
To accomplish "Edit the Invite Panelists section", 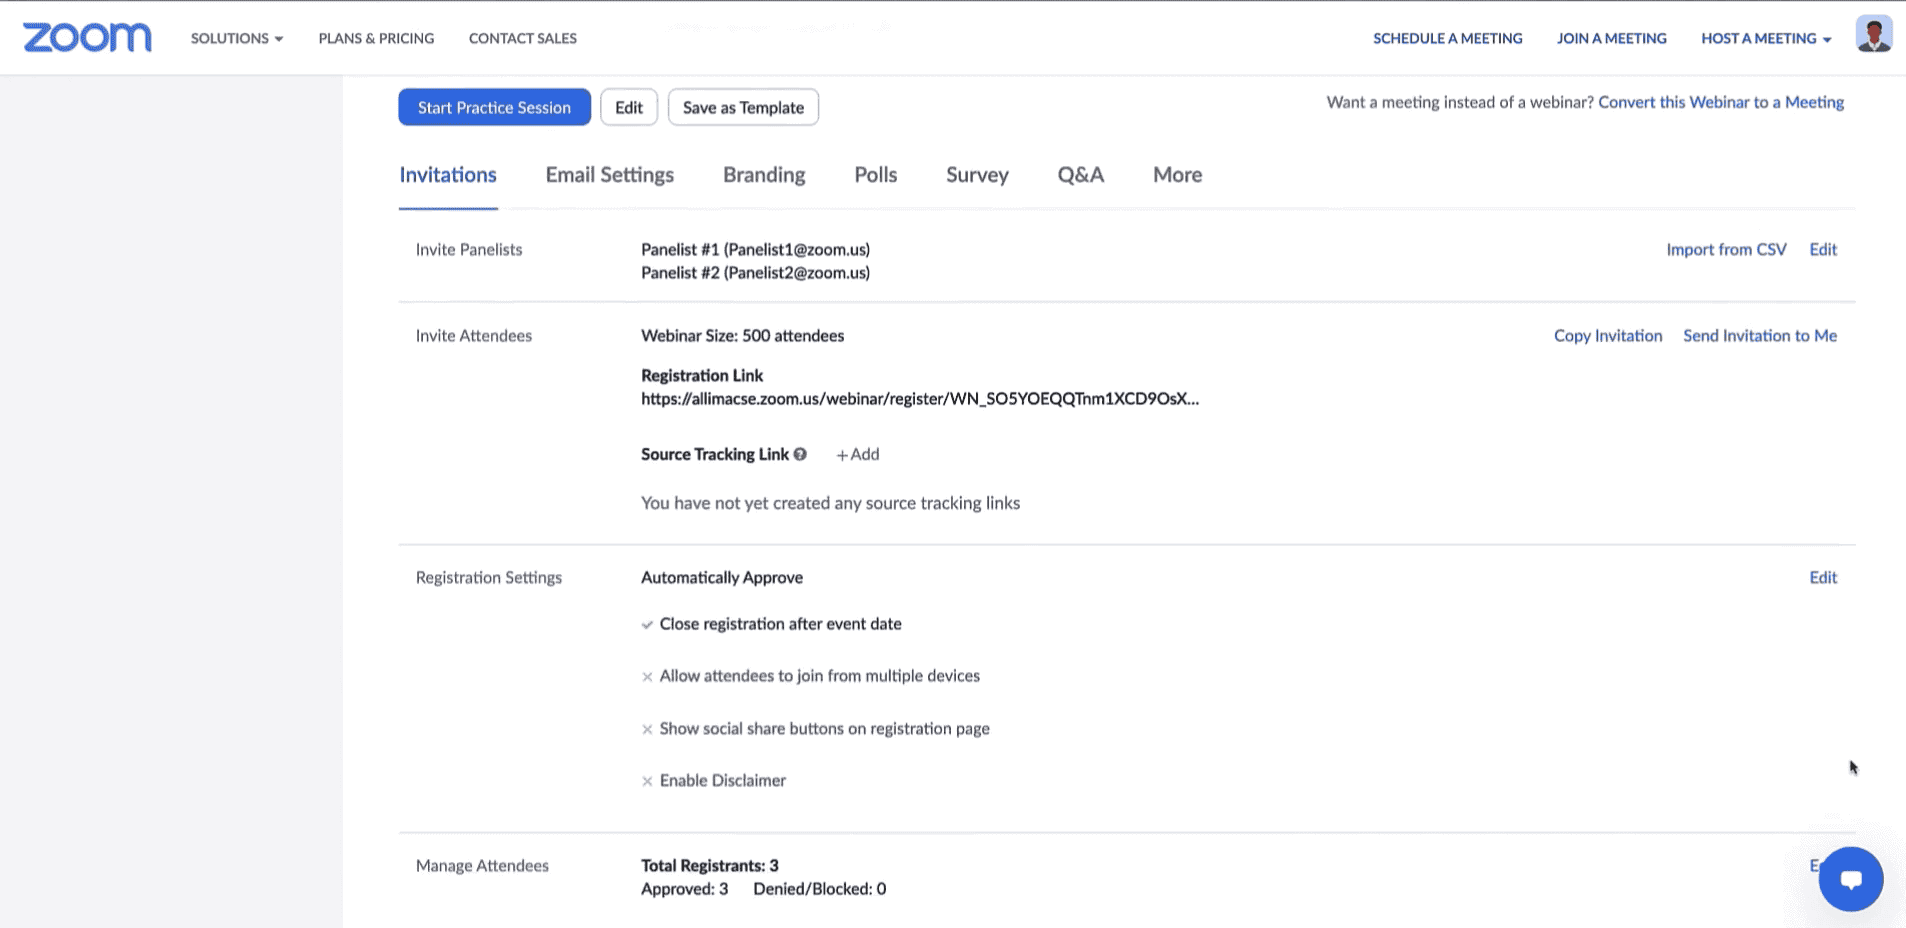I will (x=1823, y=250).
